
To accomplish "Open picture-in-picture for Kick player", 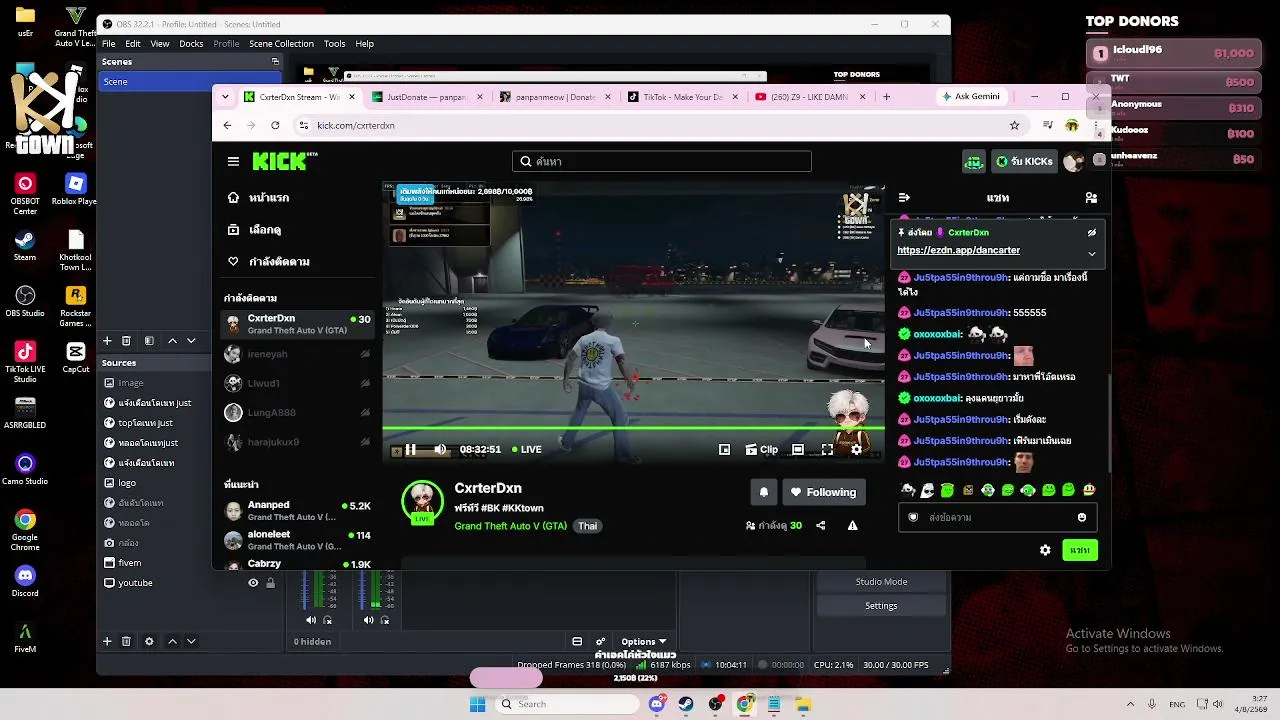I will [x=725, y=449].
